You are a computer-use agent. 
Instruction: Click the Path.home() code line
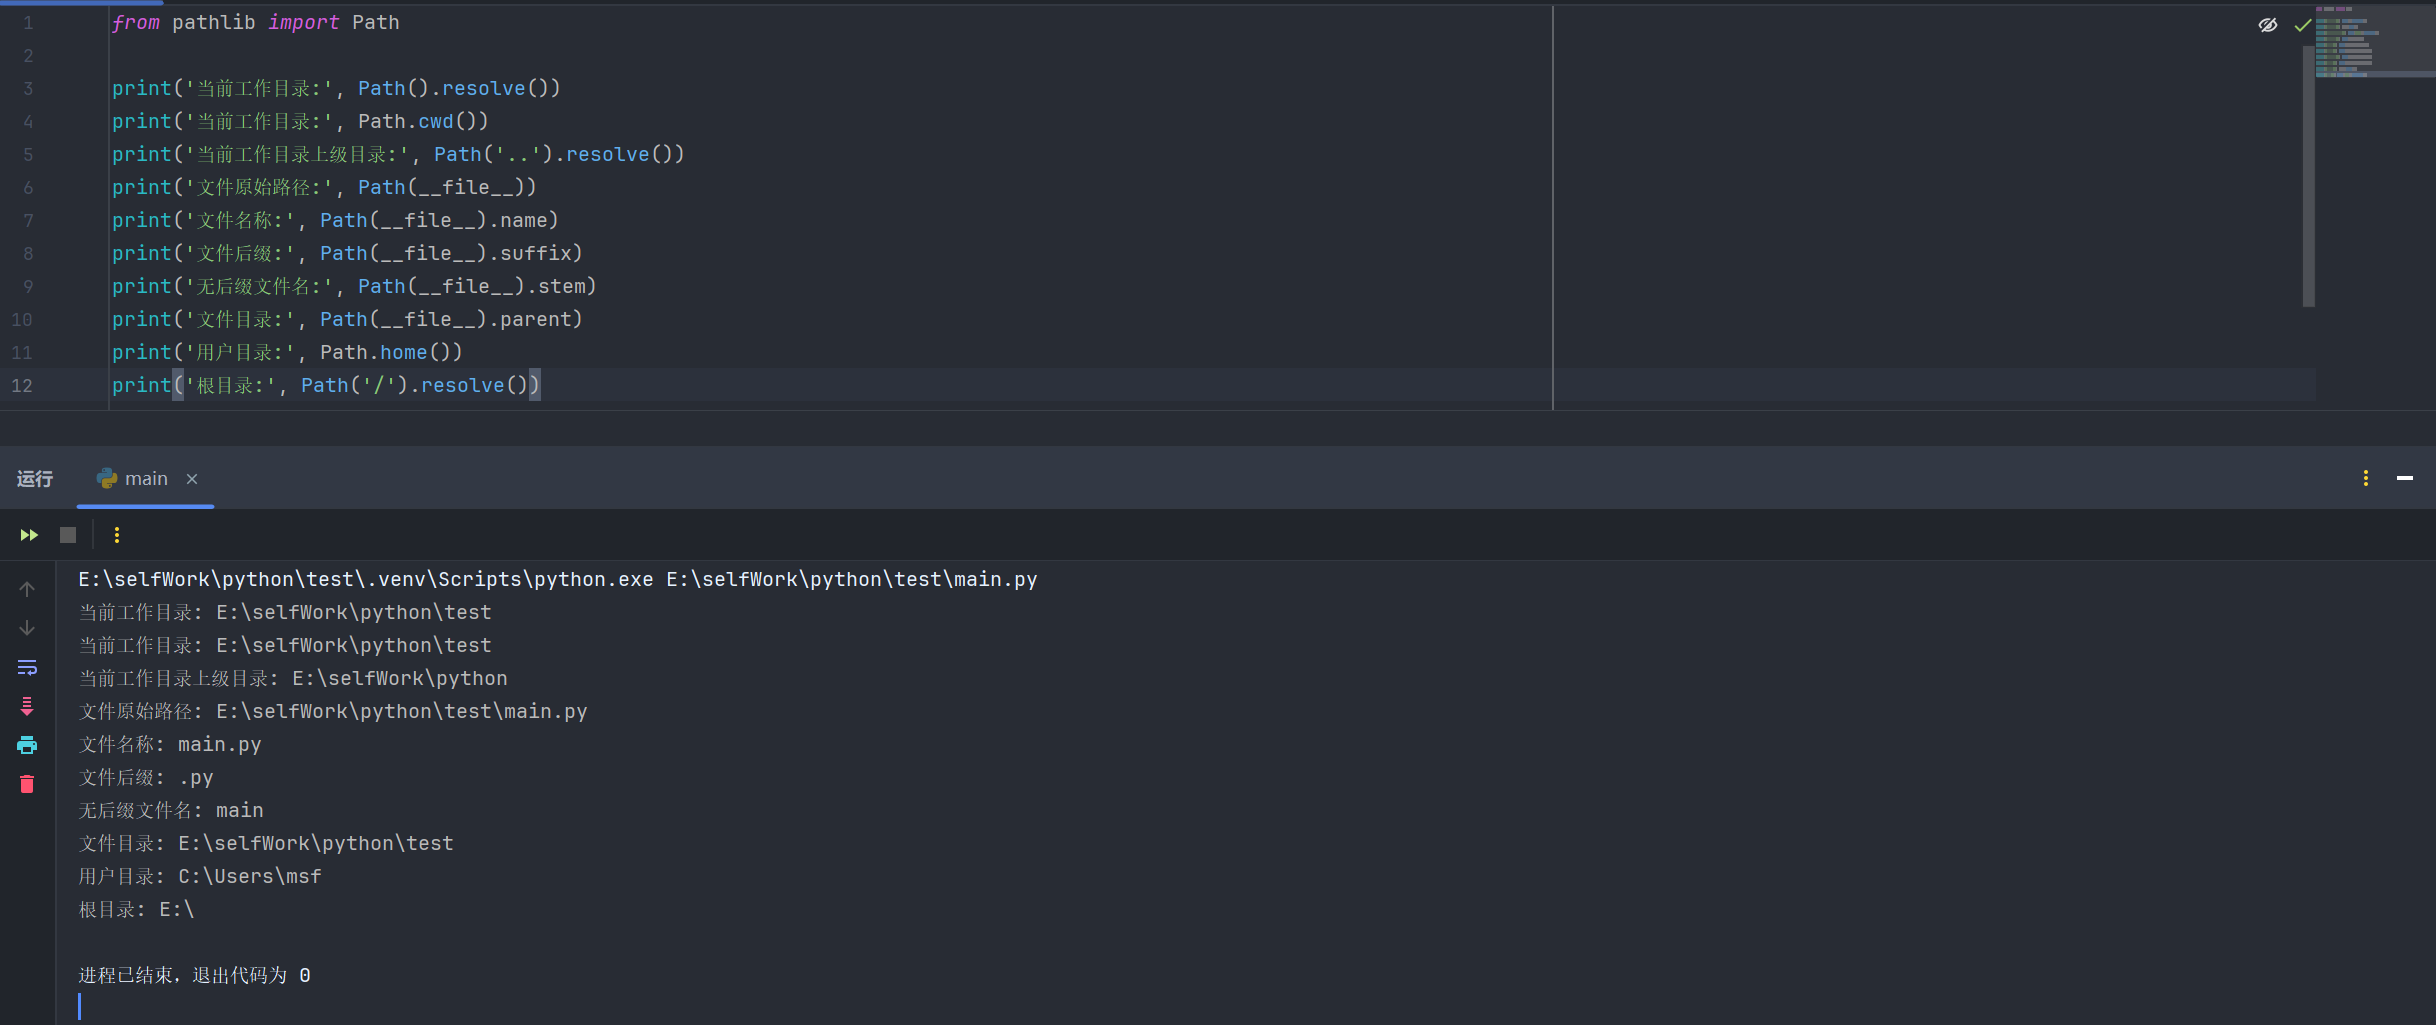tap(287, 352)
